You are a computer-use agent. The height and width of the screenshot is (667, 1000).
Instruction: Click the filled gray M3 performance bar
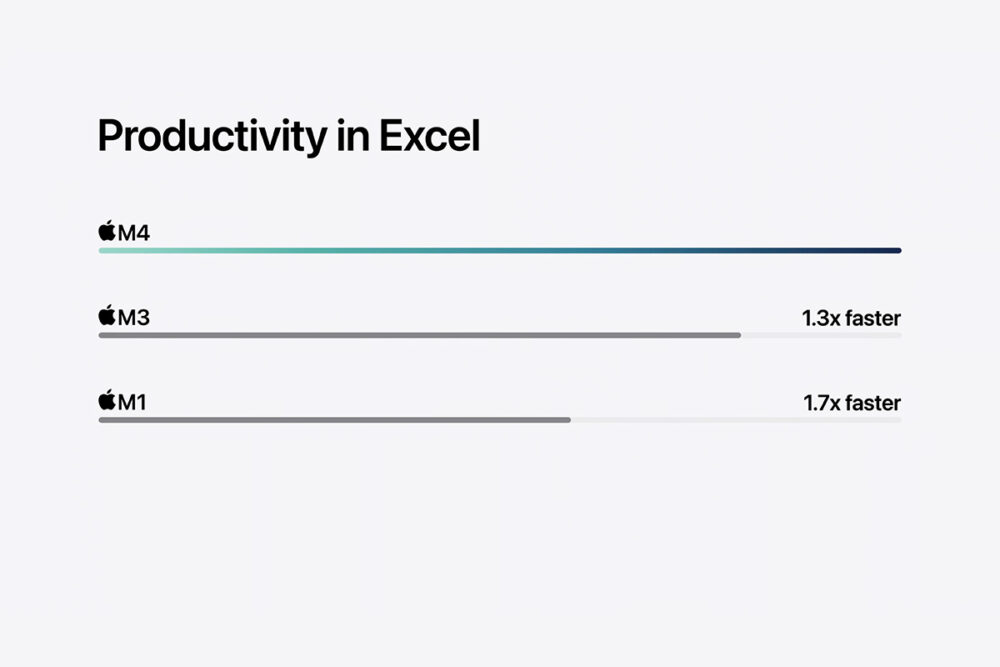pyautogui.click(x=420, y=335)
